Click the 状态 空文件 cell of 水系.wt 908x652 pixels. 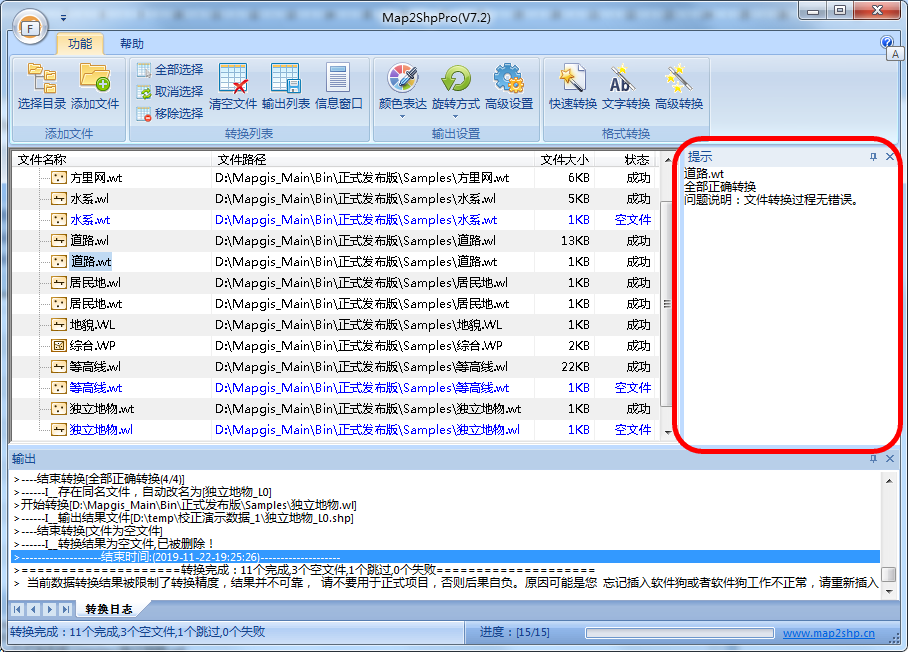[x=632, y=220]
